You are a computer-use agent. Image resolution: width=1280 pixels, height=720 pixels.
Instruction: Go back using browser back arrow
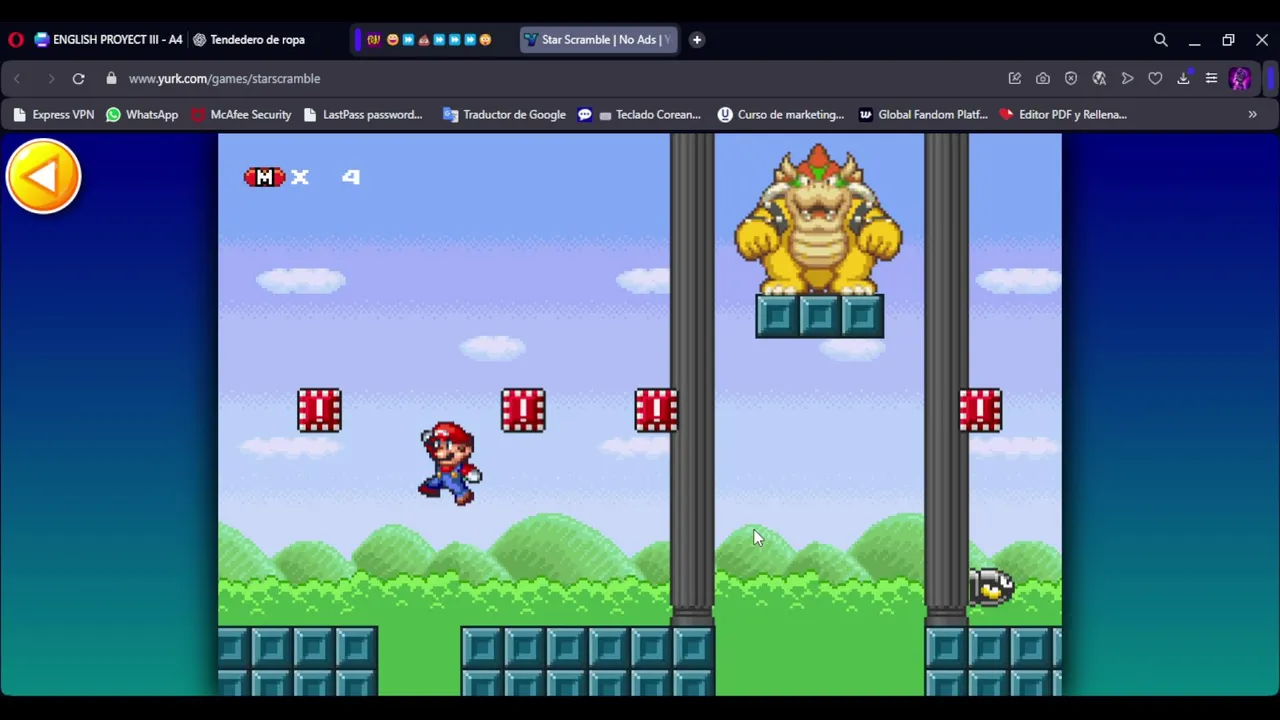pos(17,78)
